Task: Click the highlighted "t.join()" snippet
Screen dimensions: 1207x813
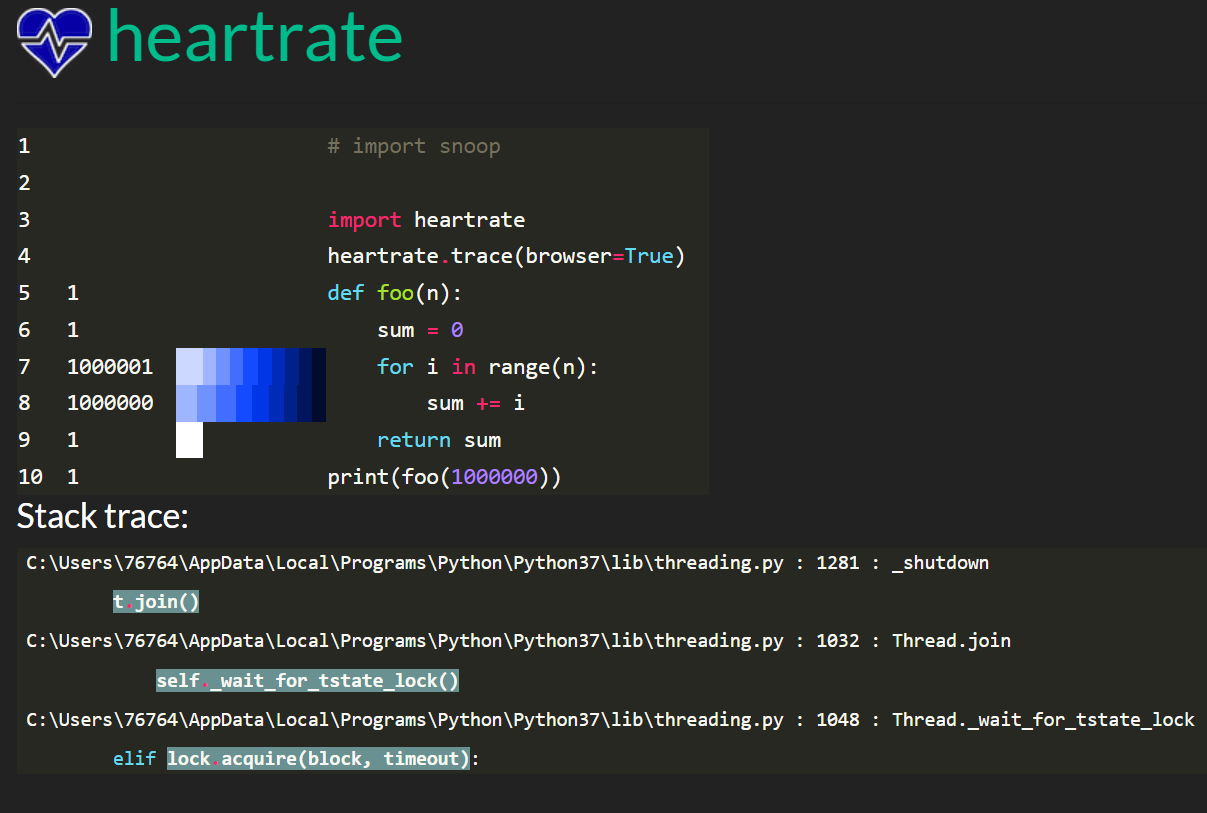Action: (x=156, y=601)
